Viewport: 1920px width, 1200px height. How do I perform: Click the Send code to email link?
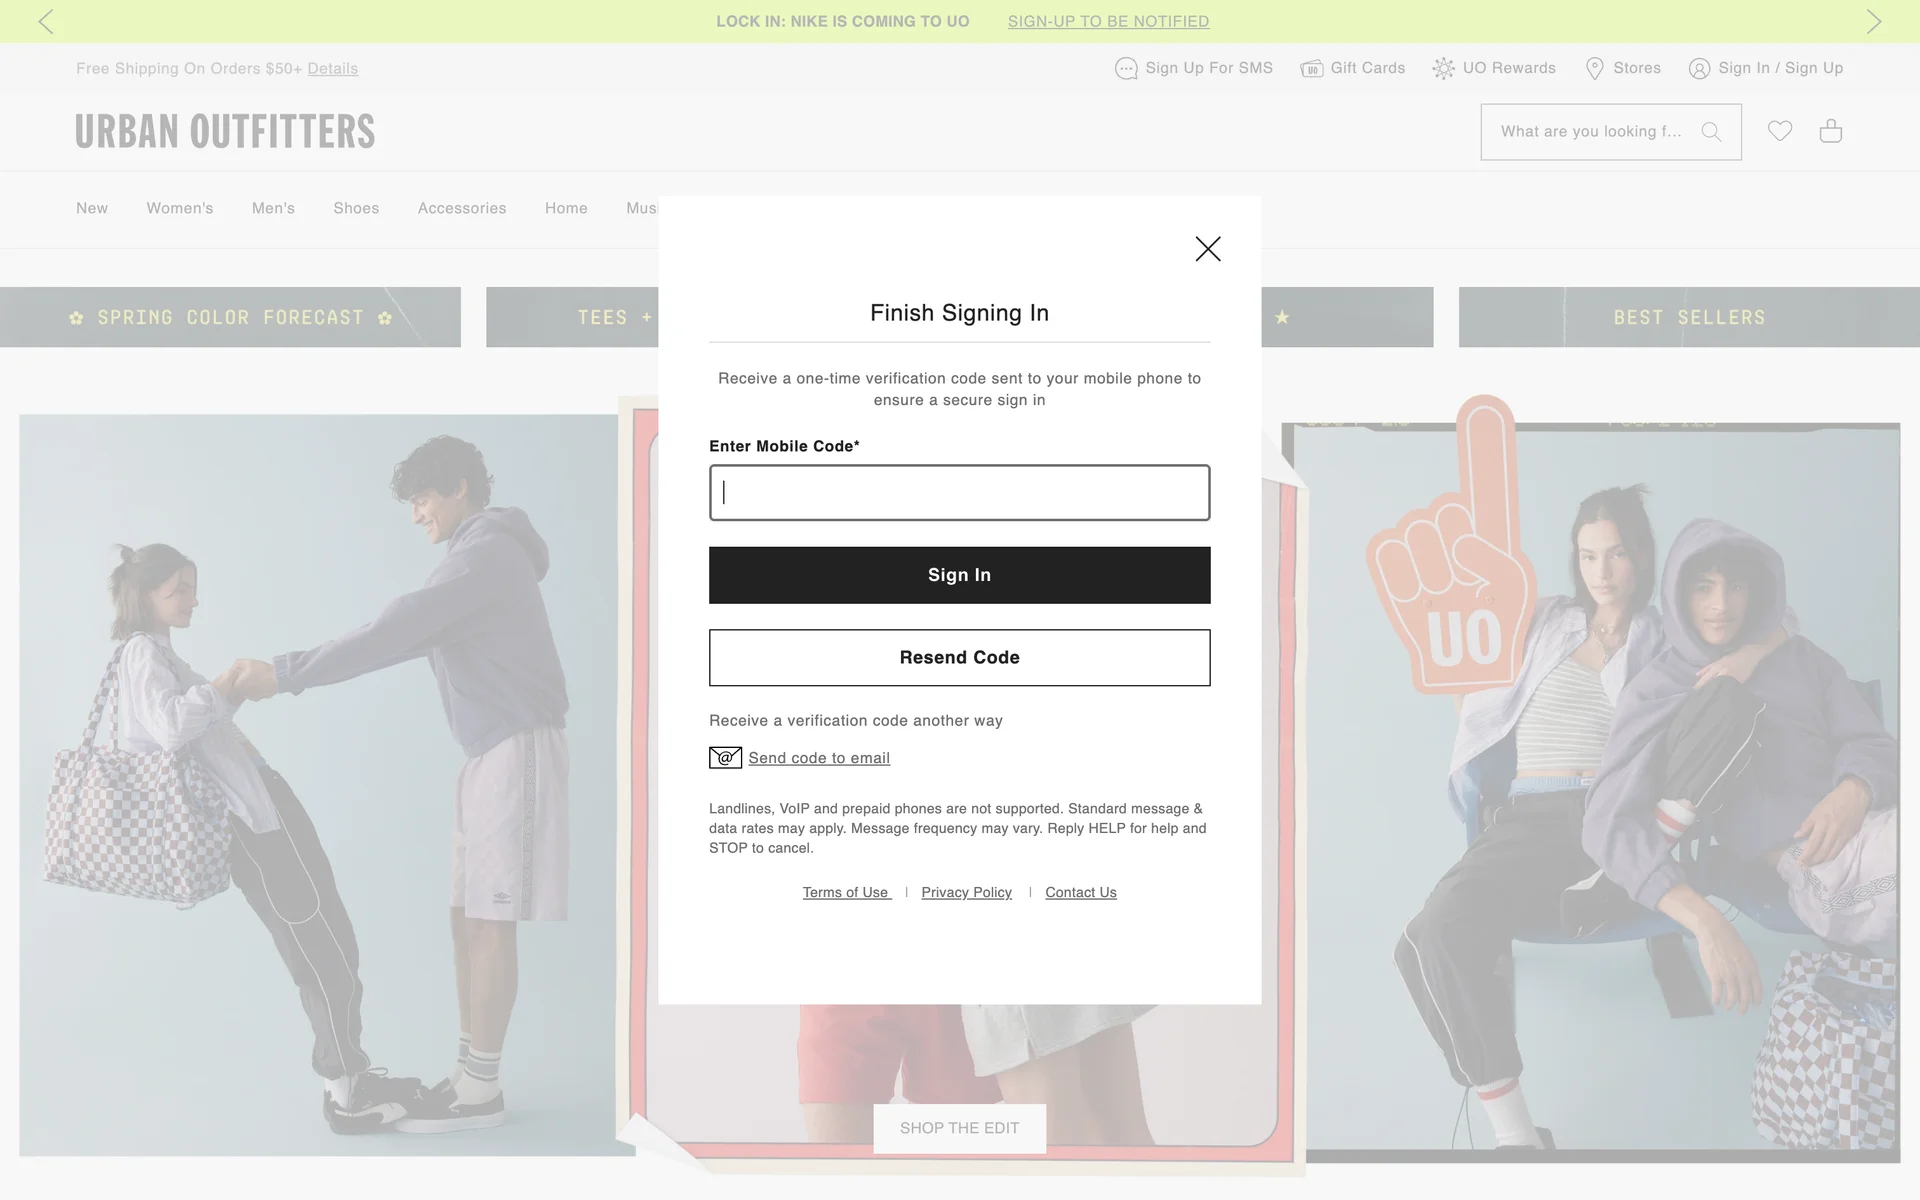click(819, 758)
